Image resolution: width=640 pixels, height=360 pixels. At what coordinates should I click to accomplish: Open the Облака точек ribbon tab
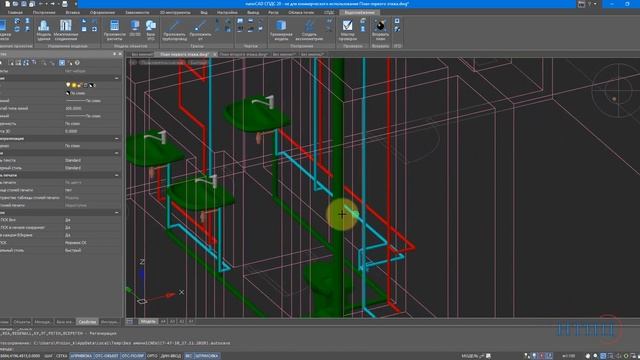[301, 13]
